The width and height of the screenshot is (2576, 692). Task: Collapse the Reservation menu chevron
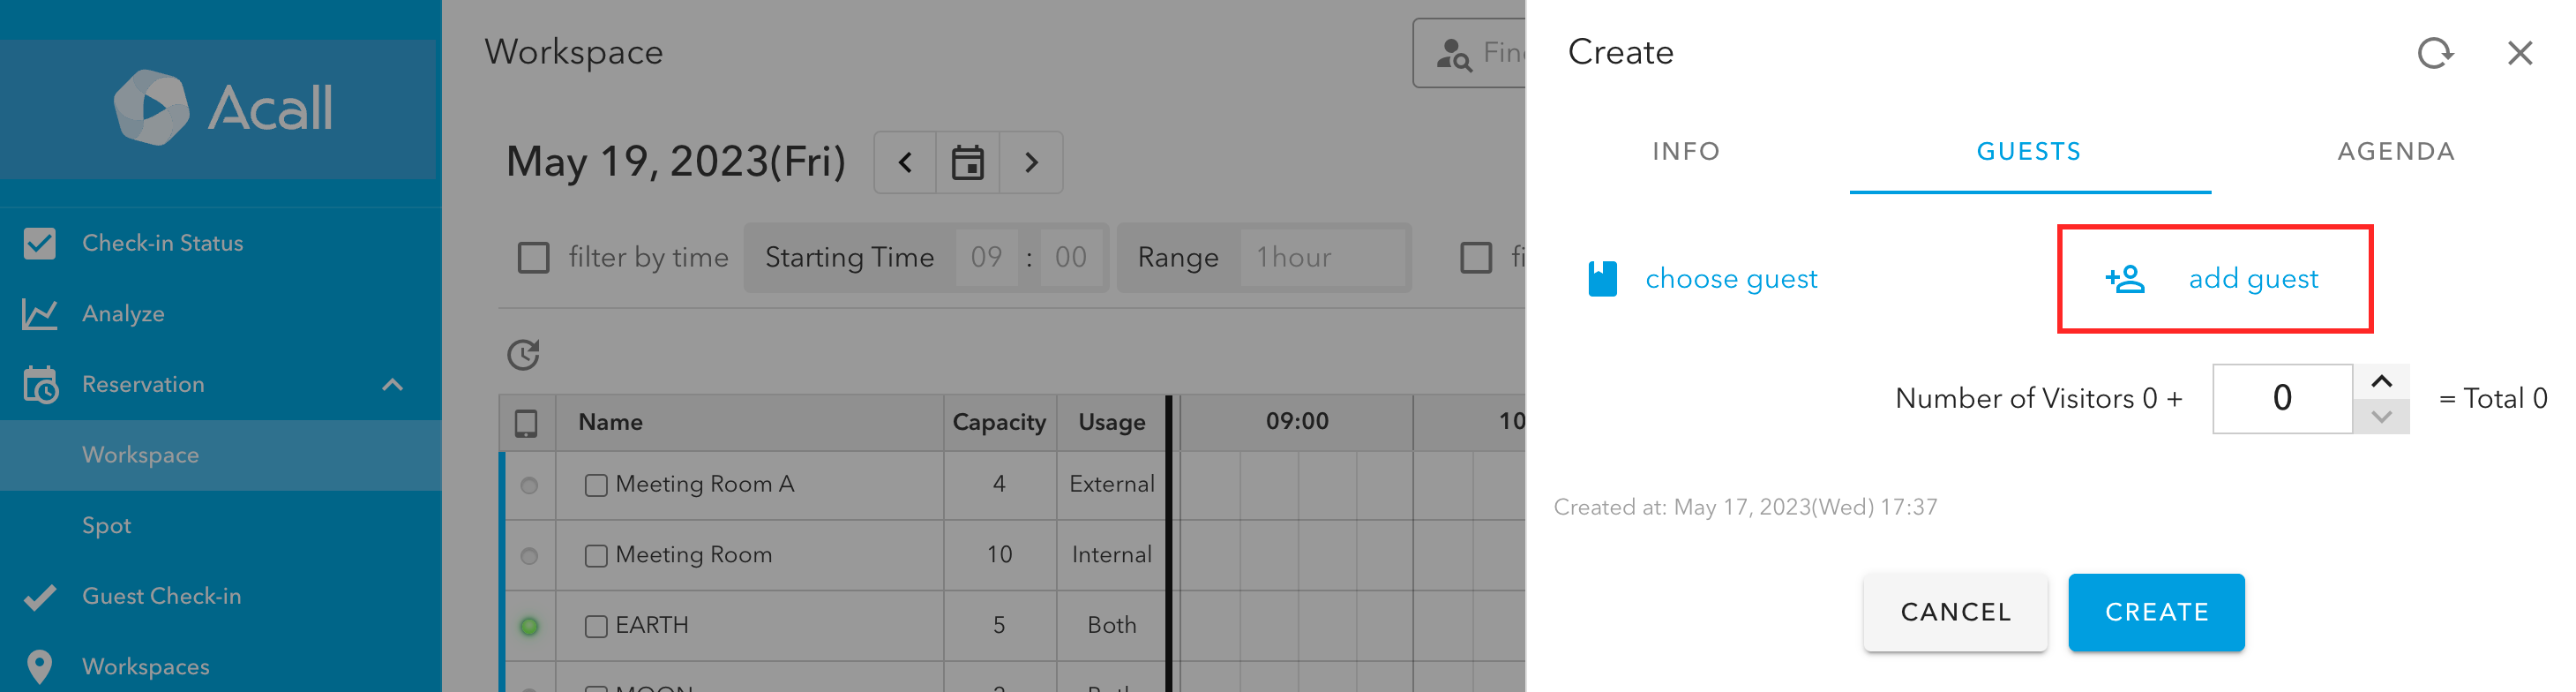click(x=393, y=385)
